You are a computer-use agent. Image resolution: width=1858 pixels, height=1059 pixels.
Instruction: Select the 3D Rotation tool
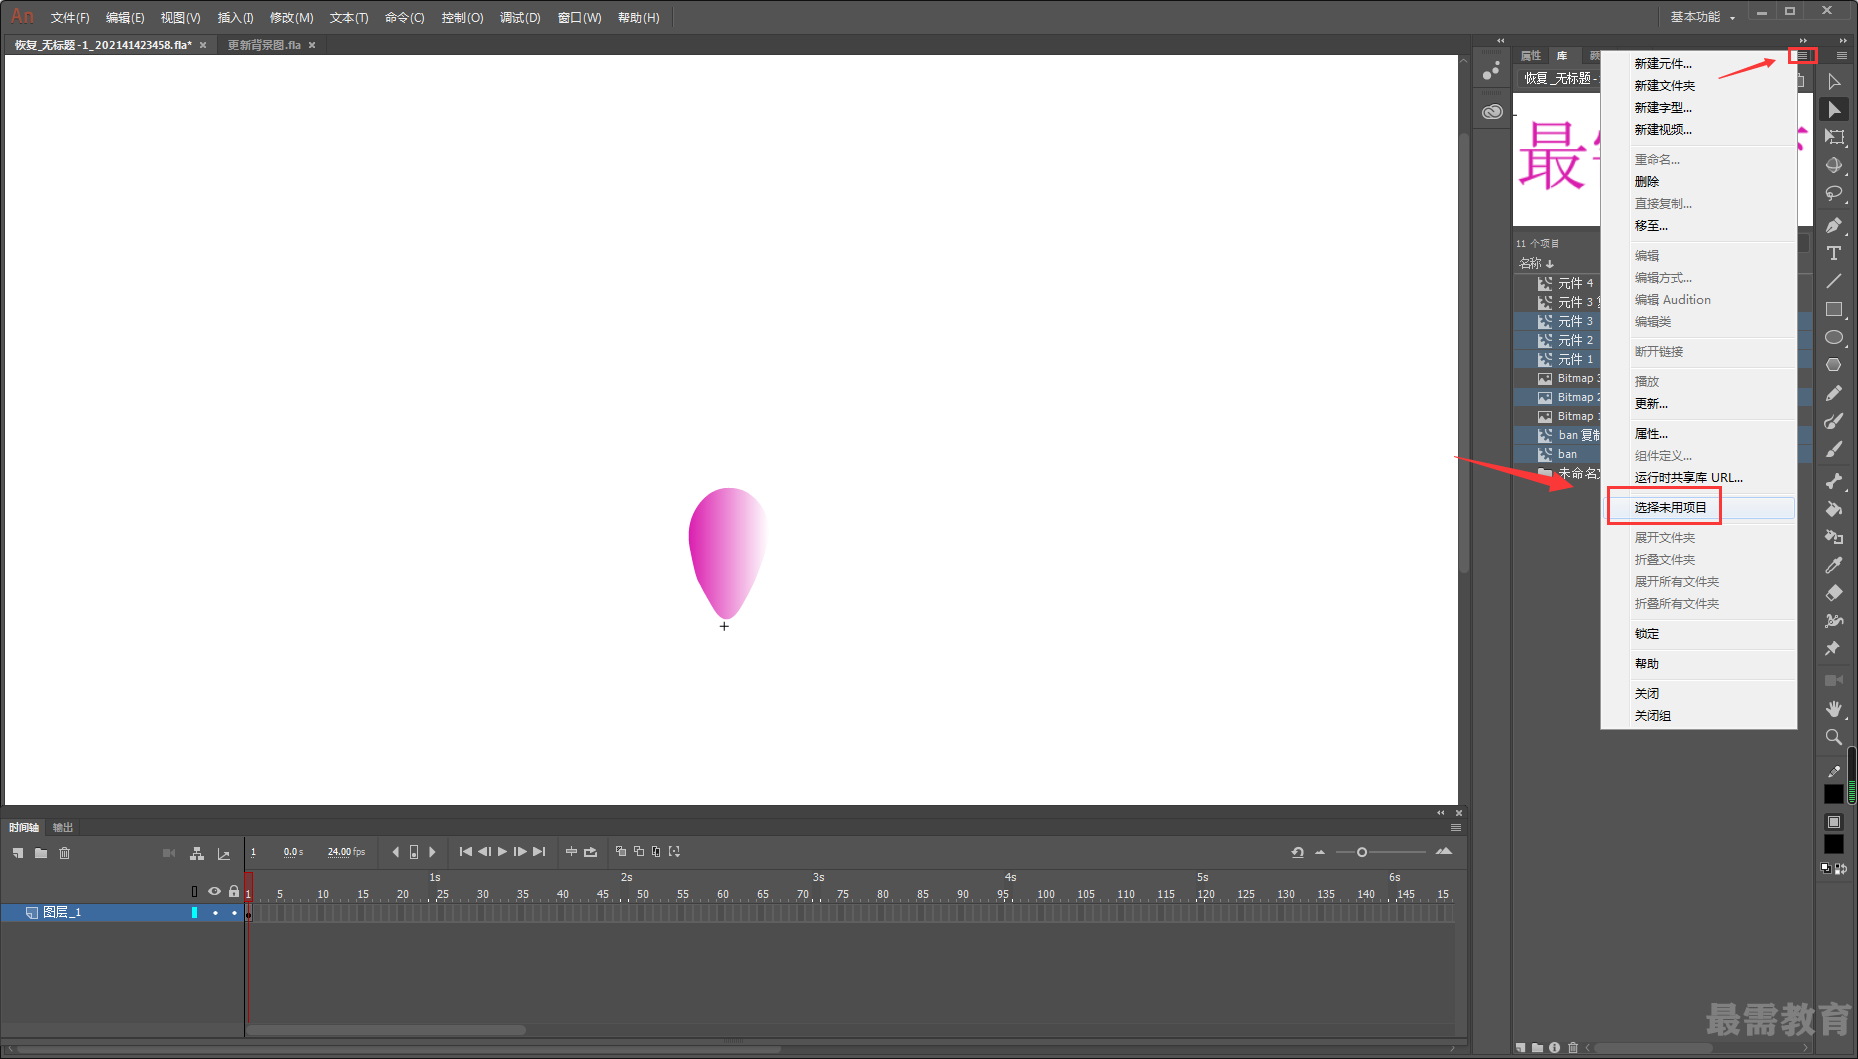[x=1834, y=166]
